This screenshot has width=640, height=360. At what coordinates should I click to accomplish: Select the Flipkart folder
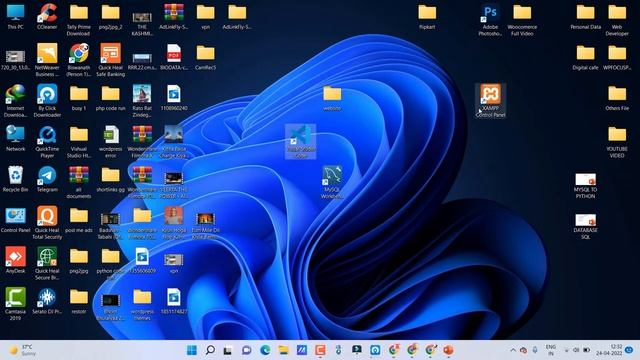[x=427, y=17]
